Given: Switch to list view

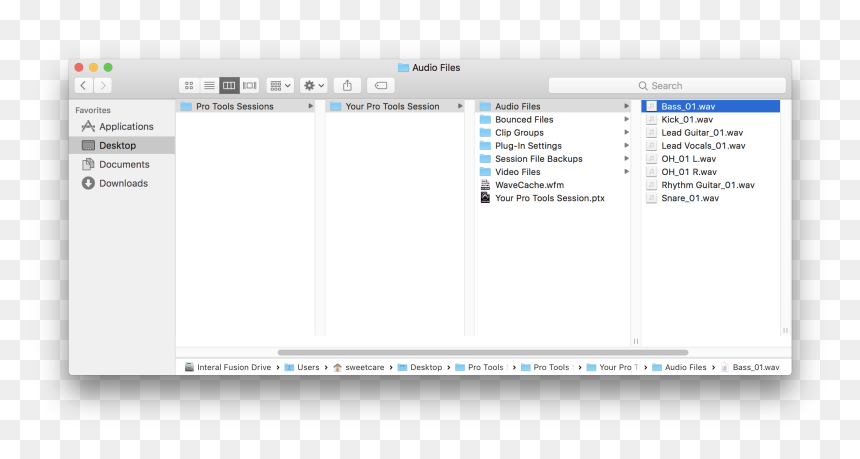Looking at the screenshot, I should click(209, 86).
